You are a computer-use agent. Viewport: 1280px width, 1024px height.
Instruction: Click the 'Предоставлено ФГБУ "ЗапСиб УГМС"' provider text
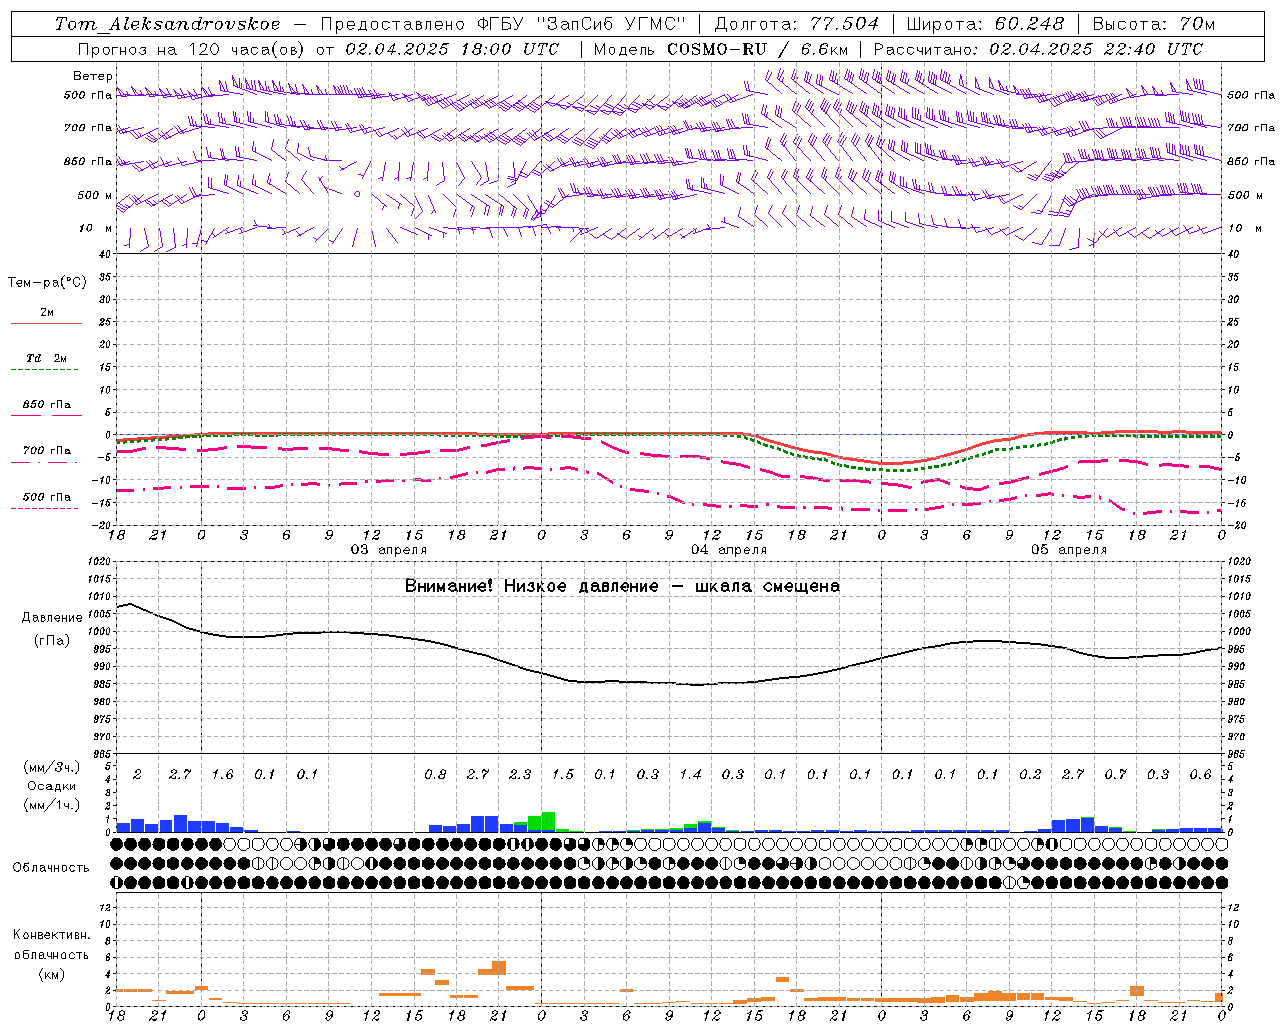(503, 24)
